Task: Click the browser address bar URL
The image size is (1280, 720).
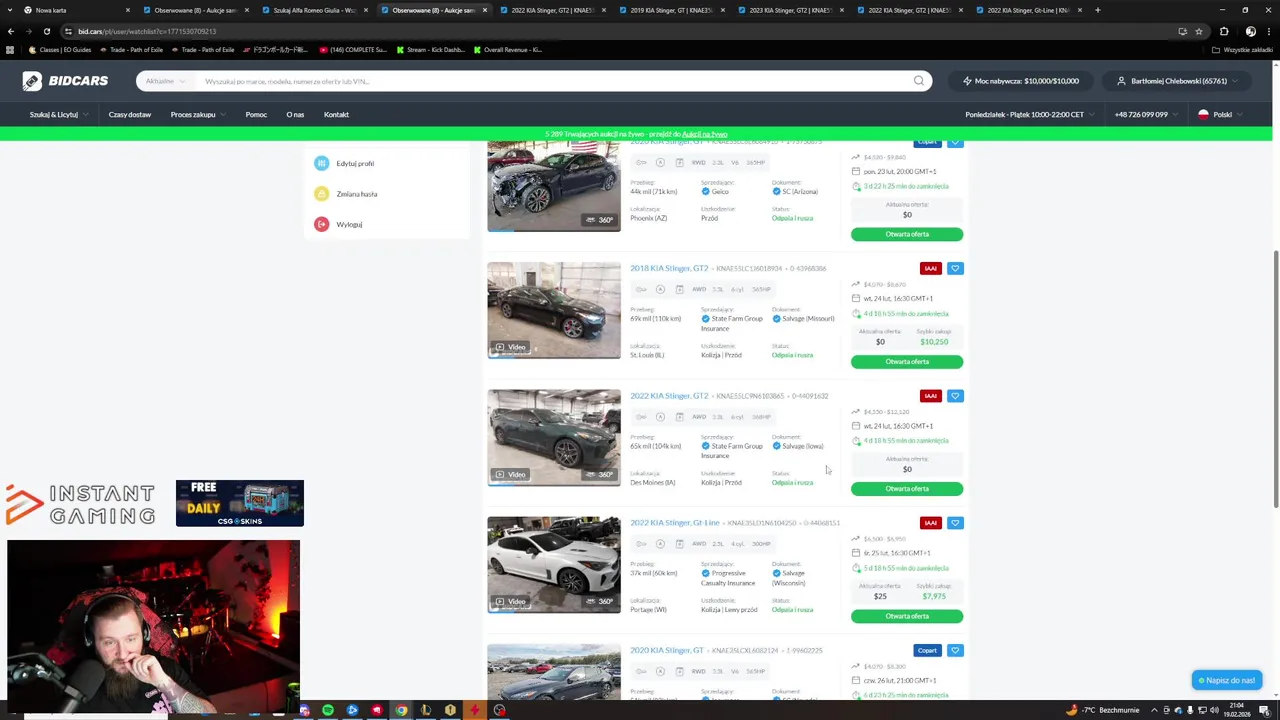Action: coord(146,31)
